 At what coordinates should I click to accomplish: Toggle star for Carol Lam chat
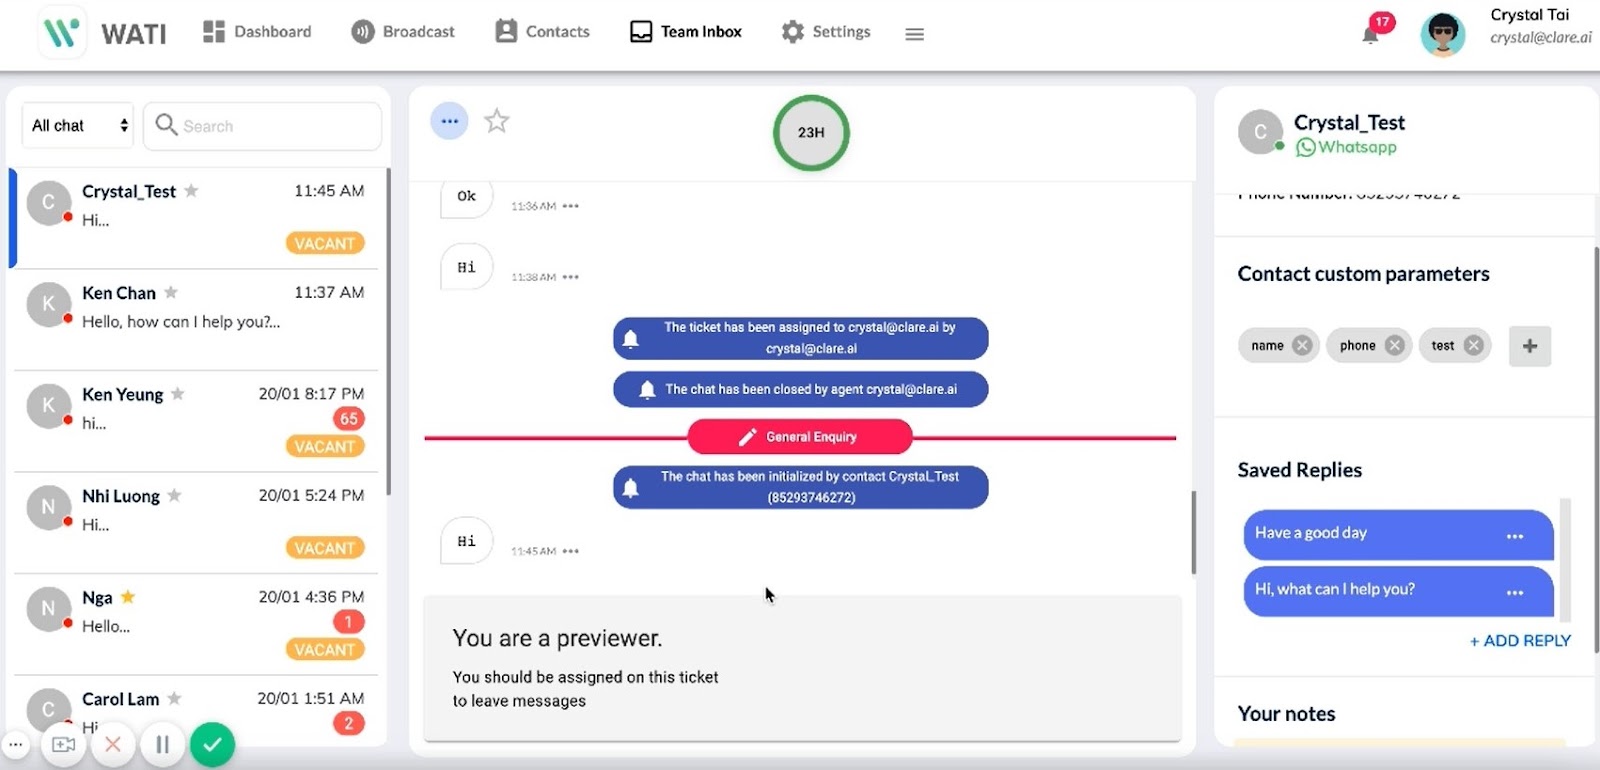pyautogui.click(x=174, y=698)
